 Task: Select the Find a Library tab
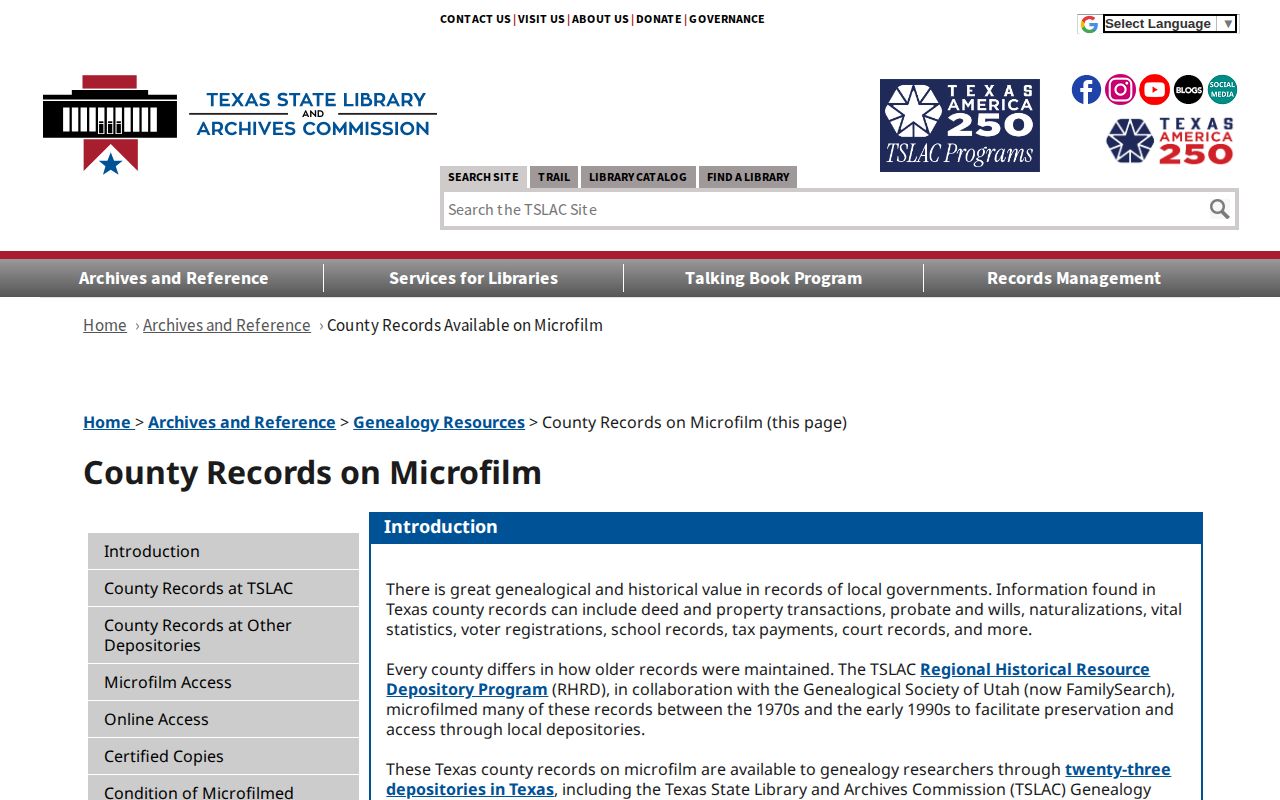[x=748, y=177]
